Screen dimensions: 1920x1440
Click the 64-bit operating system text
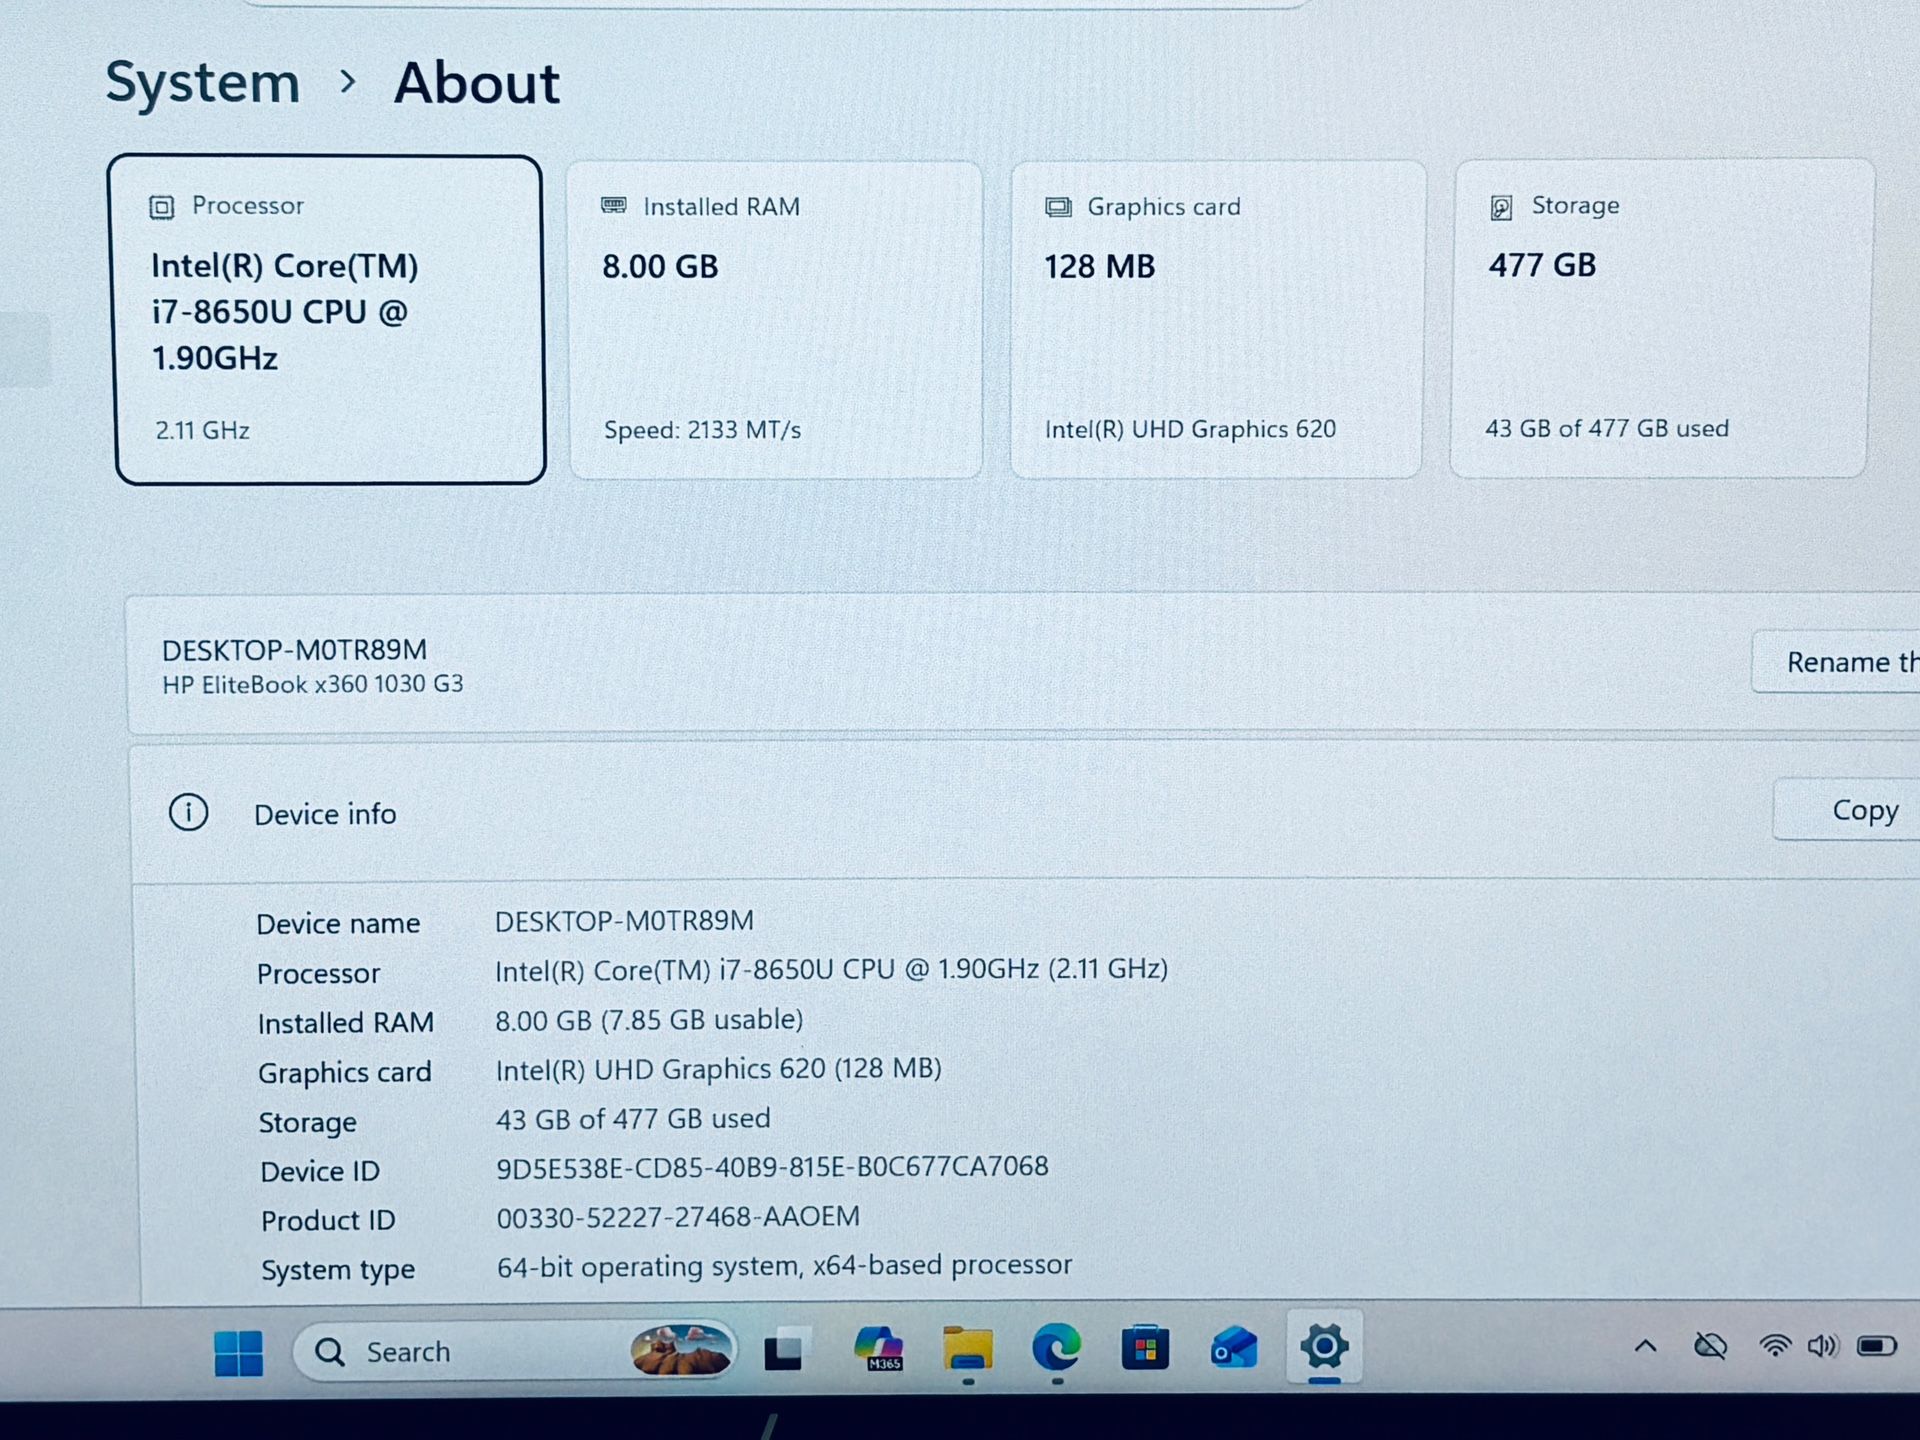click(784, 1266)
